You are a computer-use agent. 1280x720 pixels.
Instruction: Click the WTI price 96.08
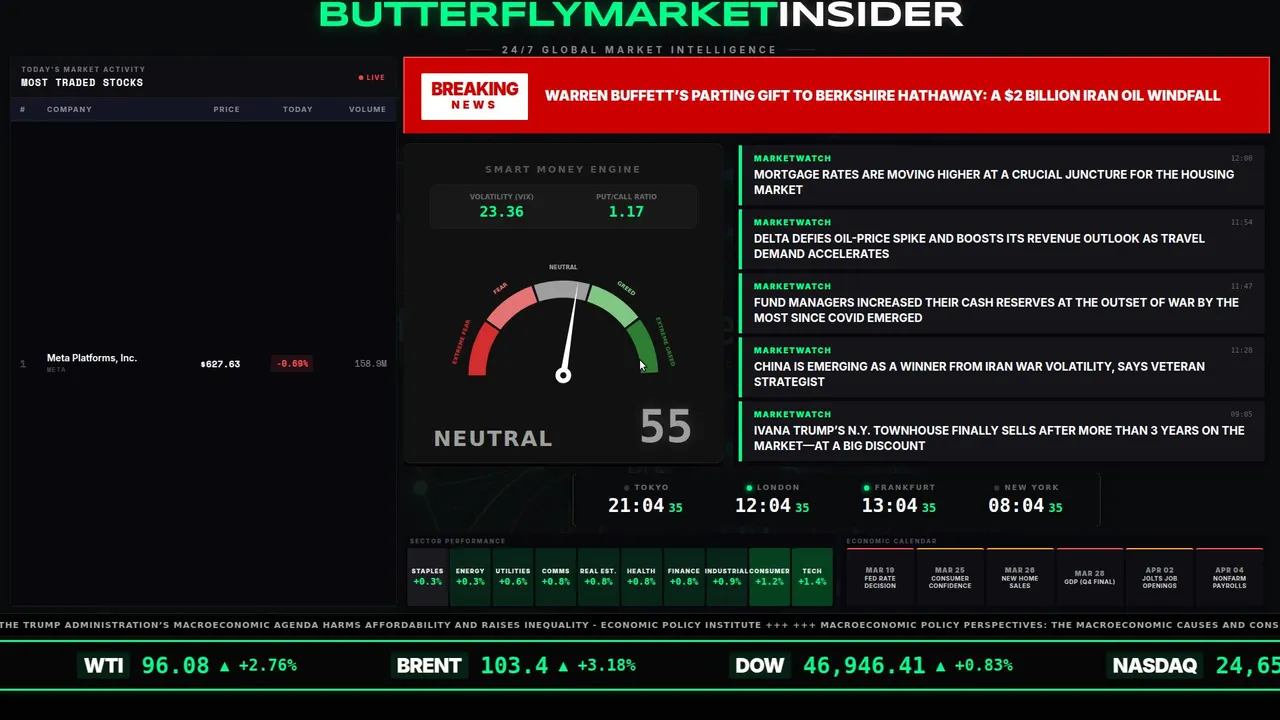(x=175, y=665)
